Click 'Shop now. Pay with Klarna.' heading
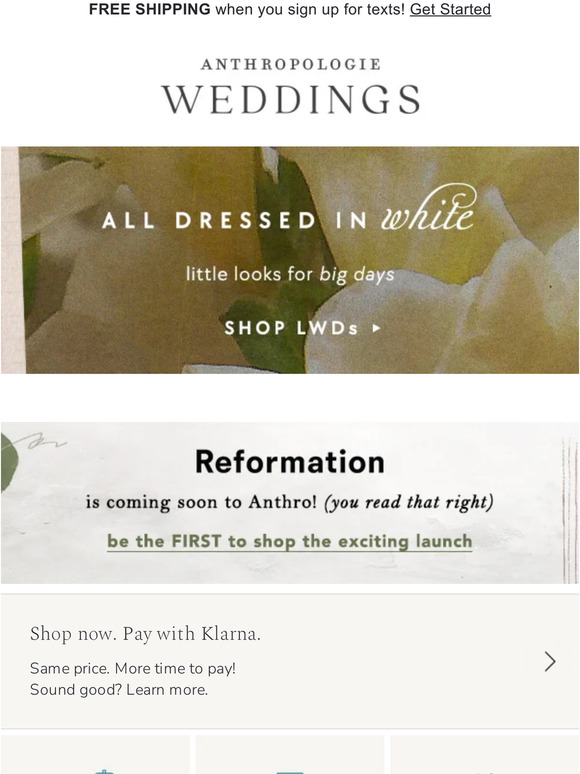The height and width of the screenshot is (774, 580). pyautogui.click(x=145, y=634)
